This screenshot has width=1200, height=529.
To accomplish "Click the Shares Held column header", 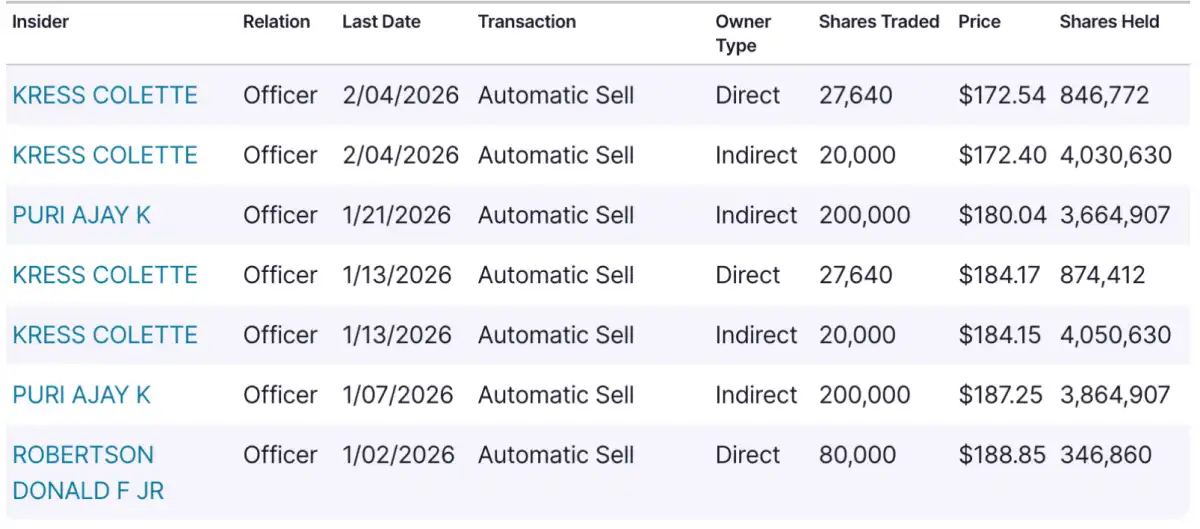I will (x=1109, y=22).
